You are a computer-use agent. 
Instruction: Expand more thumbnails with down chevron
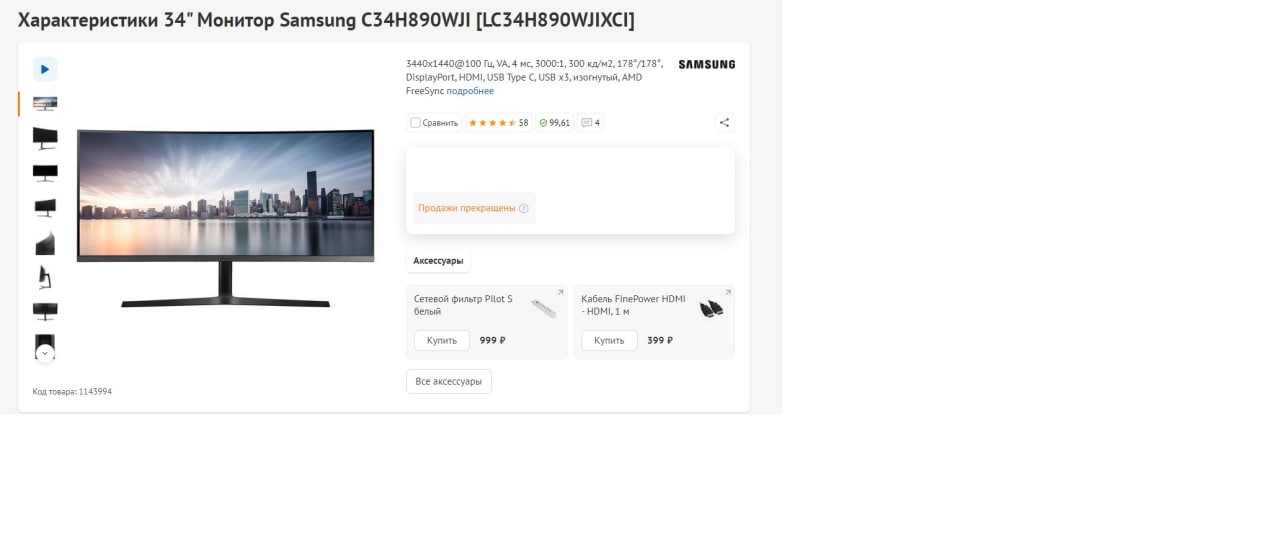click(x=45, y=353)
